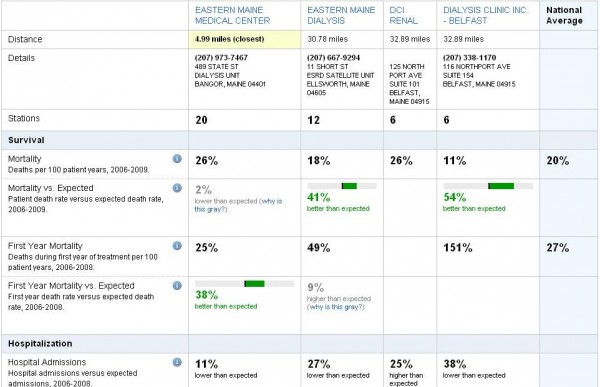
Task: Click the Hospital Admissions info icon
Action: [177, 362]
